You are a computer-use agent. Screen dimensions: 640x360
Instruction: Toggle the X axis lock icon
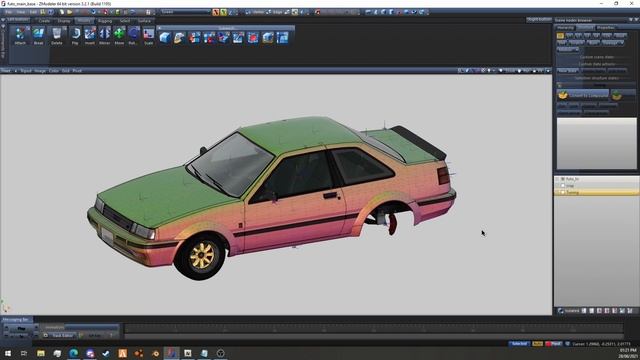coord(216,12)
